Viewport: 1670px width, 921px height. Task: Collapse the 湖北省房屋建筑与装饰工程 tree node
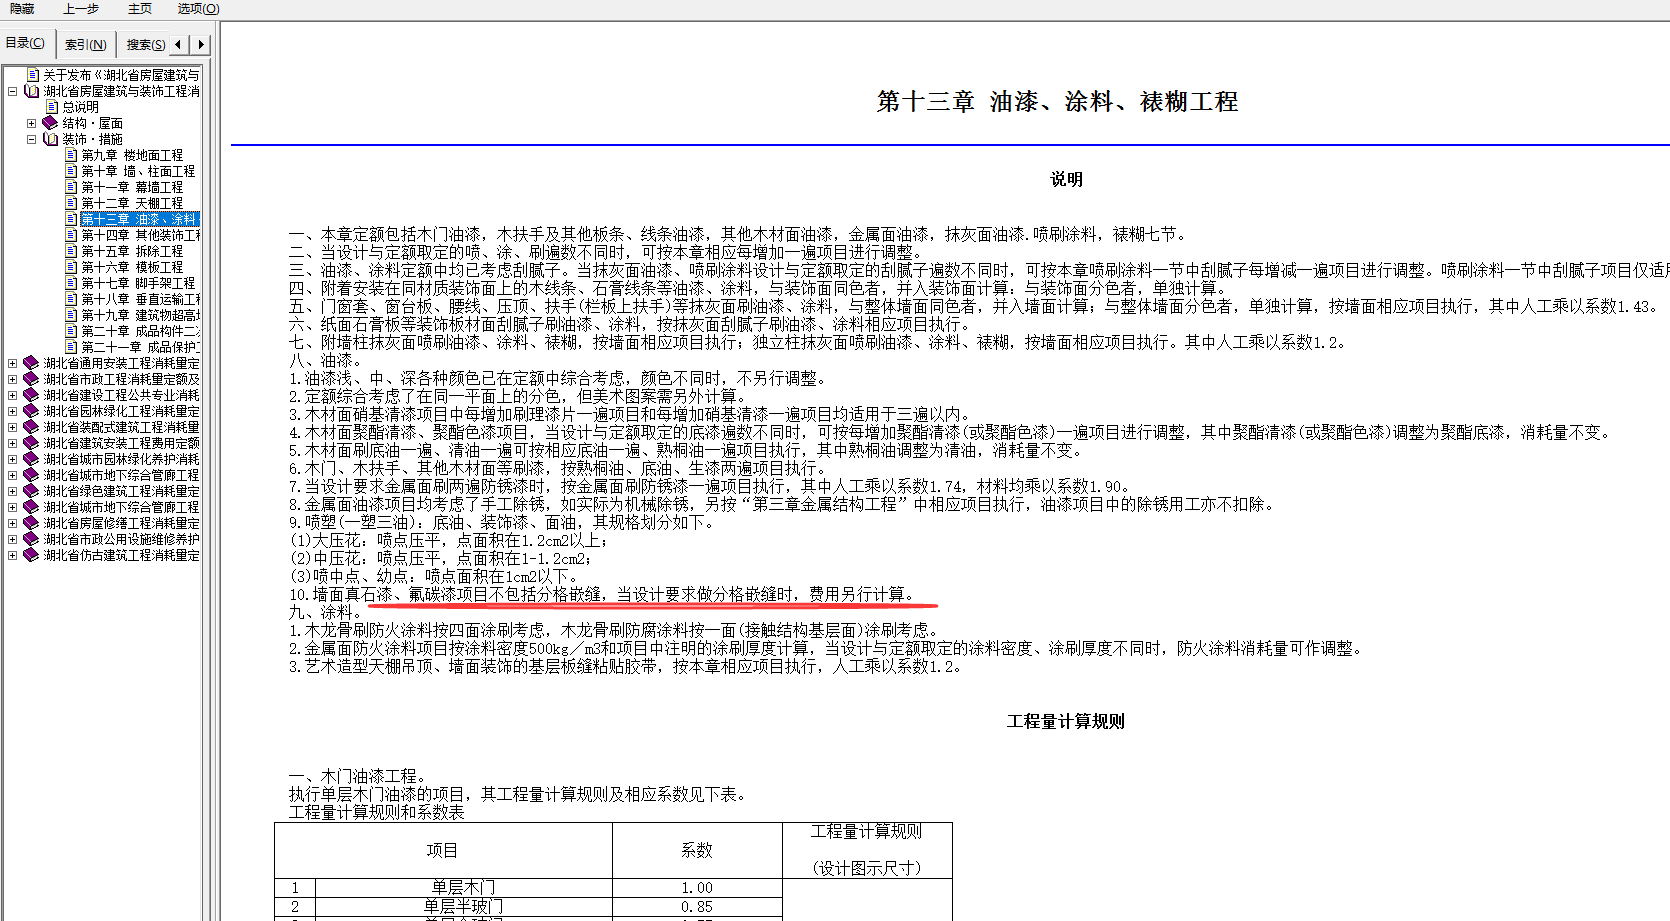point(12,91)
